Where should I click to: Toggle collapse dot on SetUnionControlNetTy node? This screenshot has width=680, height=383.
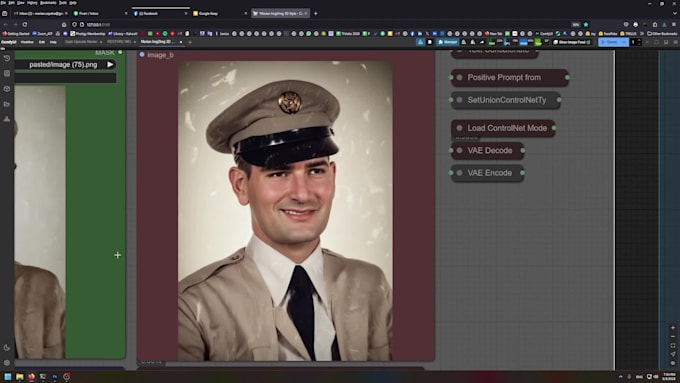pos(460,100)
